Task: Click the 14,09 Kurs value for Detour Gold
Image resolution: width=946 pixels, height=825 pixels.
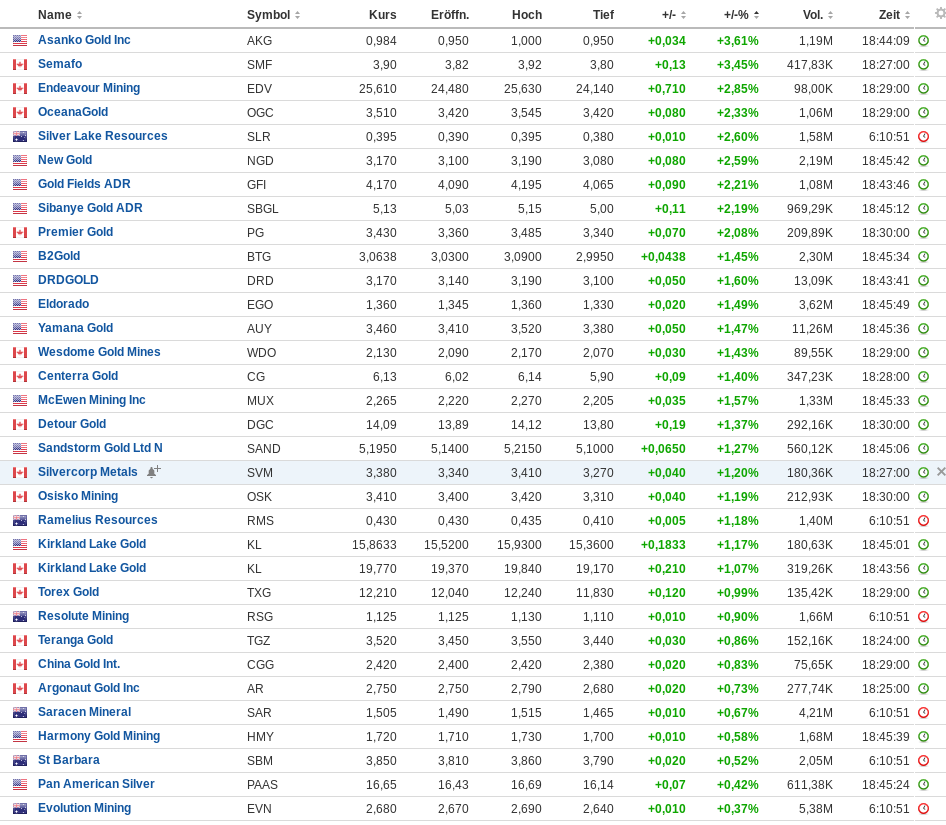Action: click(381, 425)
